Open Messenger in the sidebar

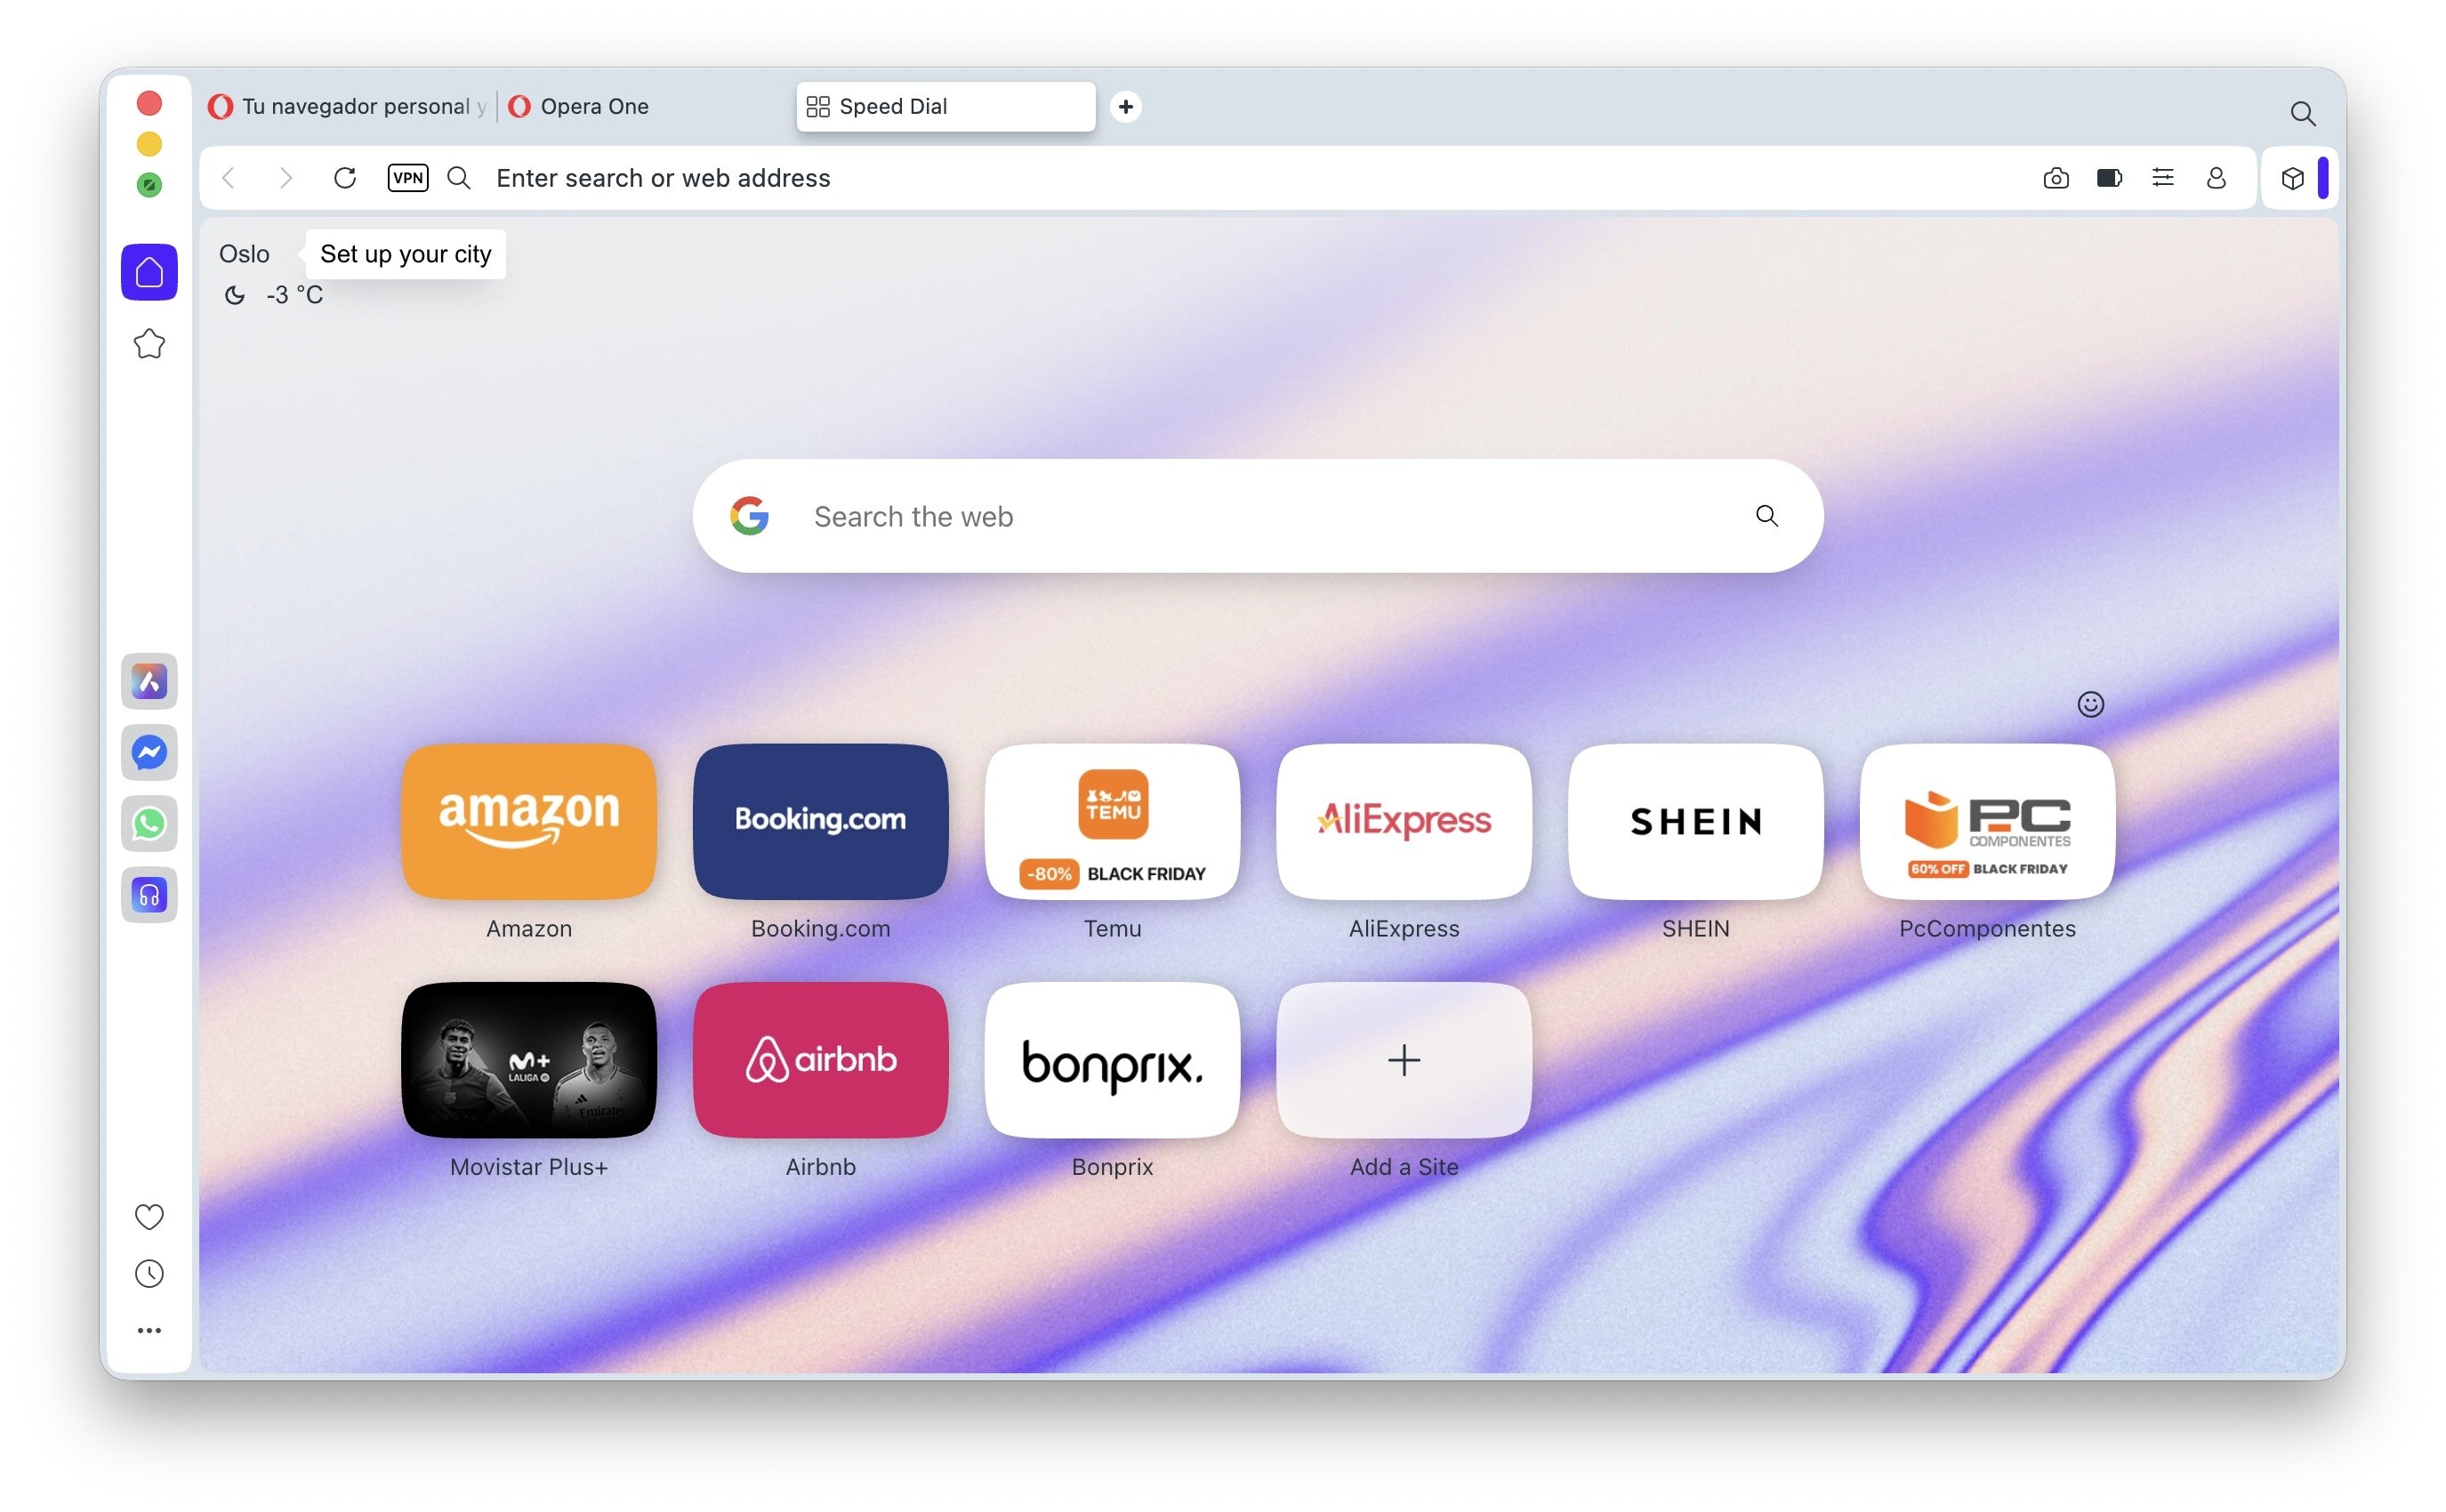coord(149,753)
